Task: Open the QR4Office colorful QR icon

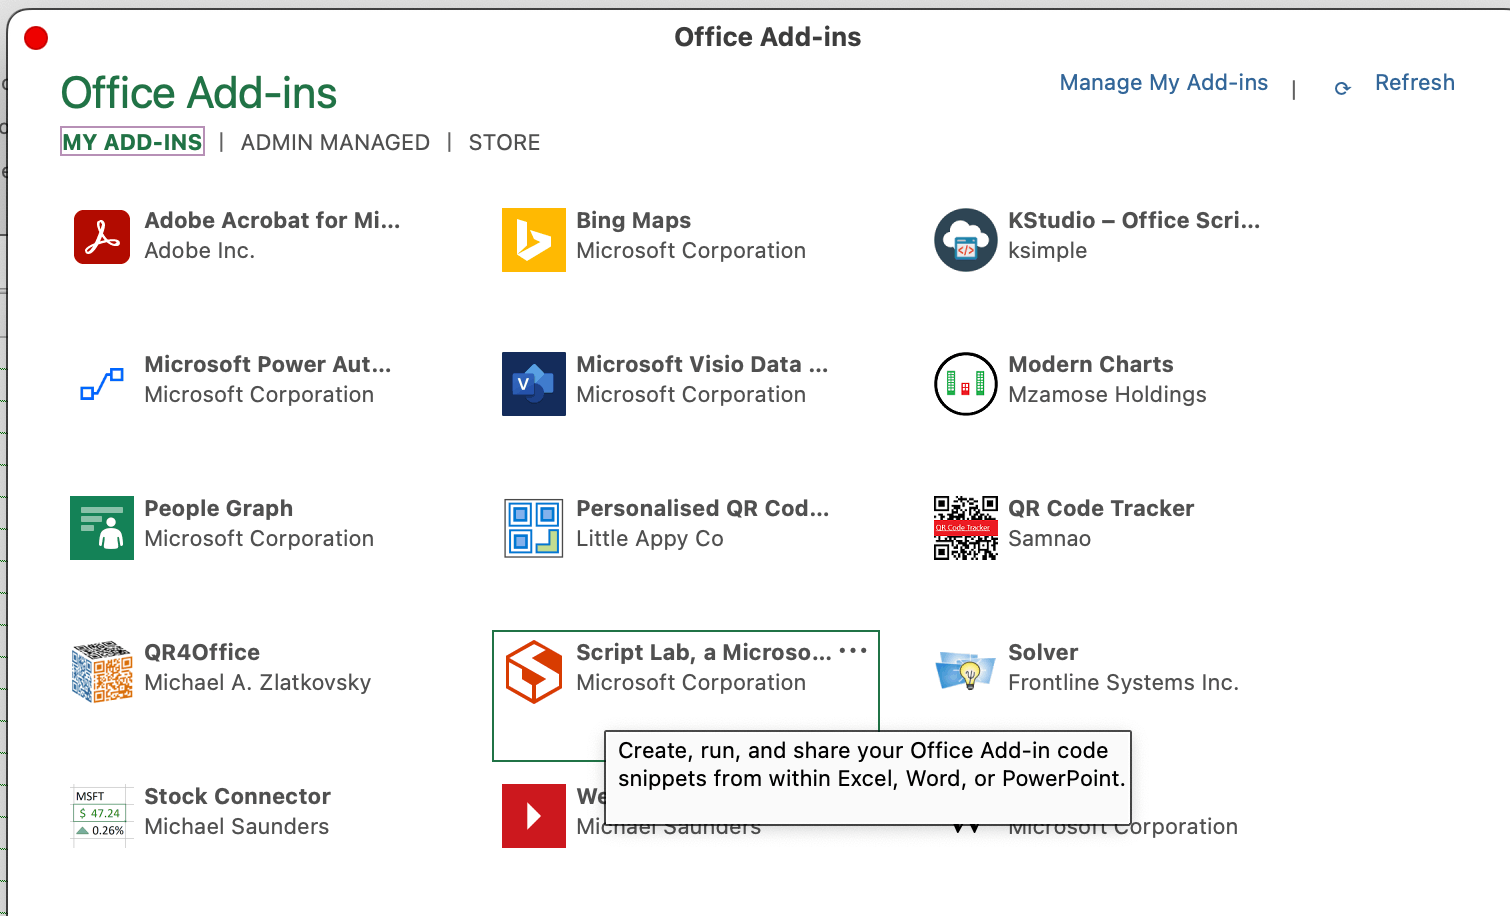Action: [102, 672]
